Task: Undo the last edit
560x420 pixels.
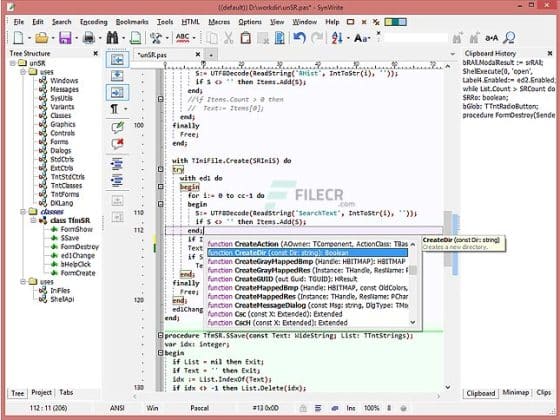Action: tap(299, 38)
